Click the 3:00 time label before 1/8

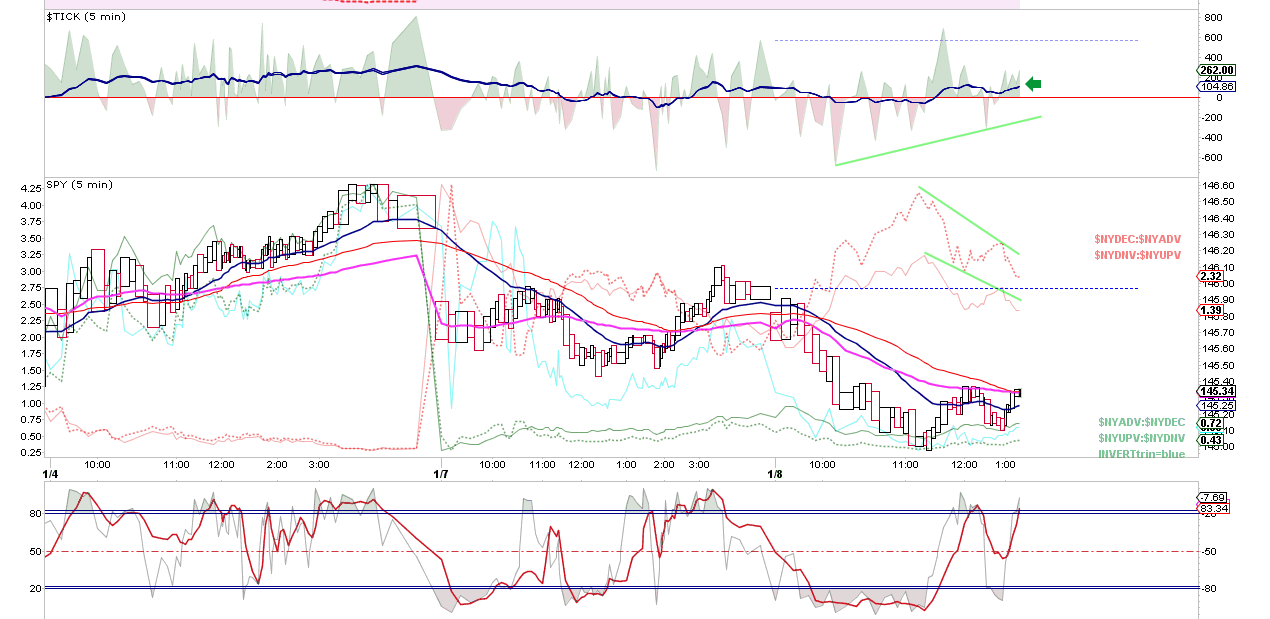click(698, 465)
